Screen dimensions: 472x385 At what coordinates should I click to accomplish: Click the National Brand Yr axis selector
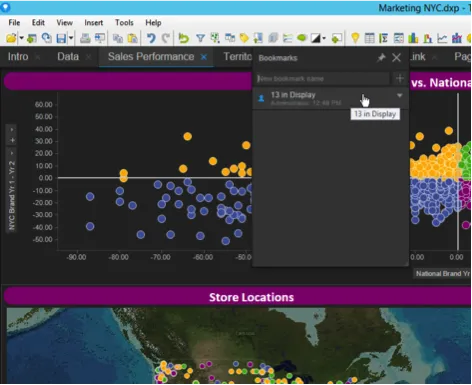click(x=443, y=274)
